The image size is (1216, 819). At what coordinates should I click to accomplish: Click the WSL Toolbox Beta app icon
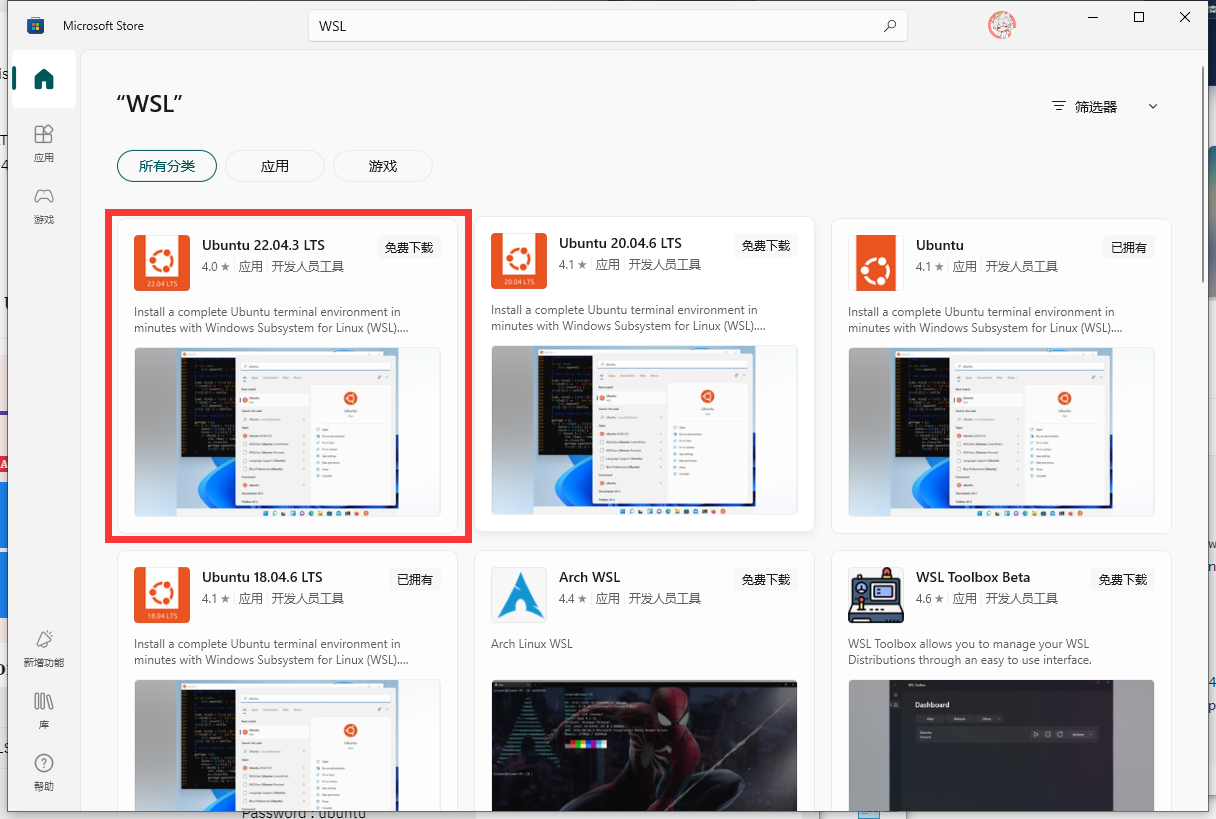coord(876,595)
